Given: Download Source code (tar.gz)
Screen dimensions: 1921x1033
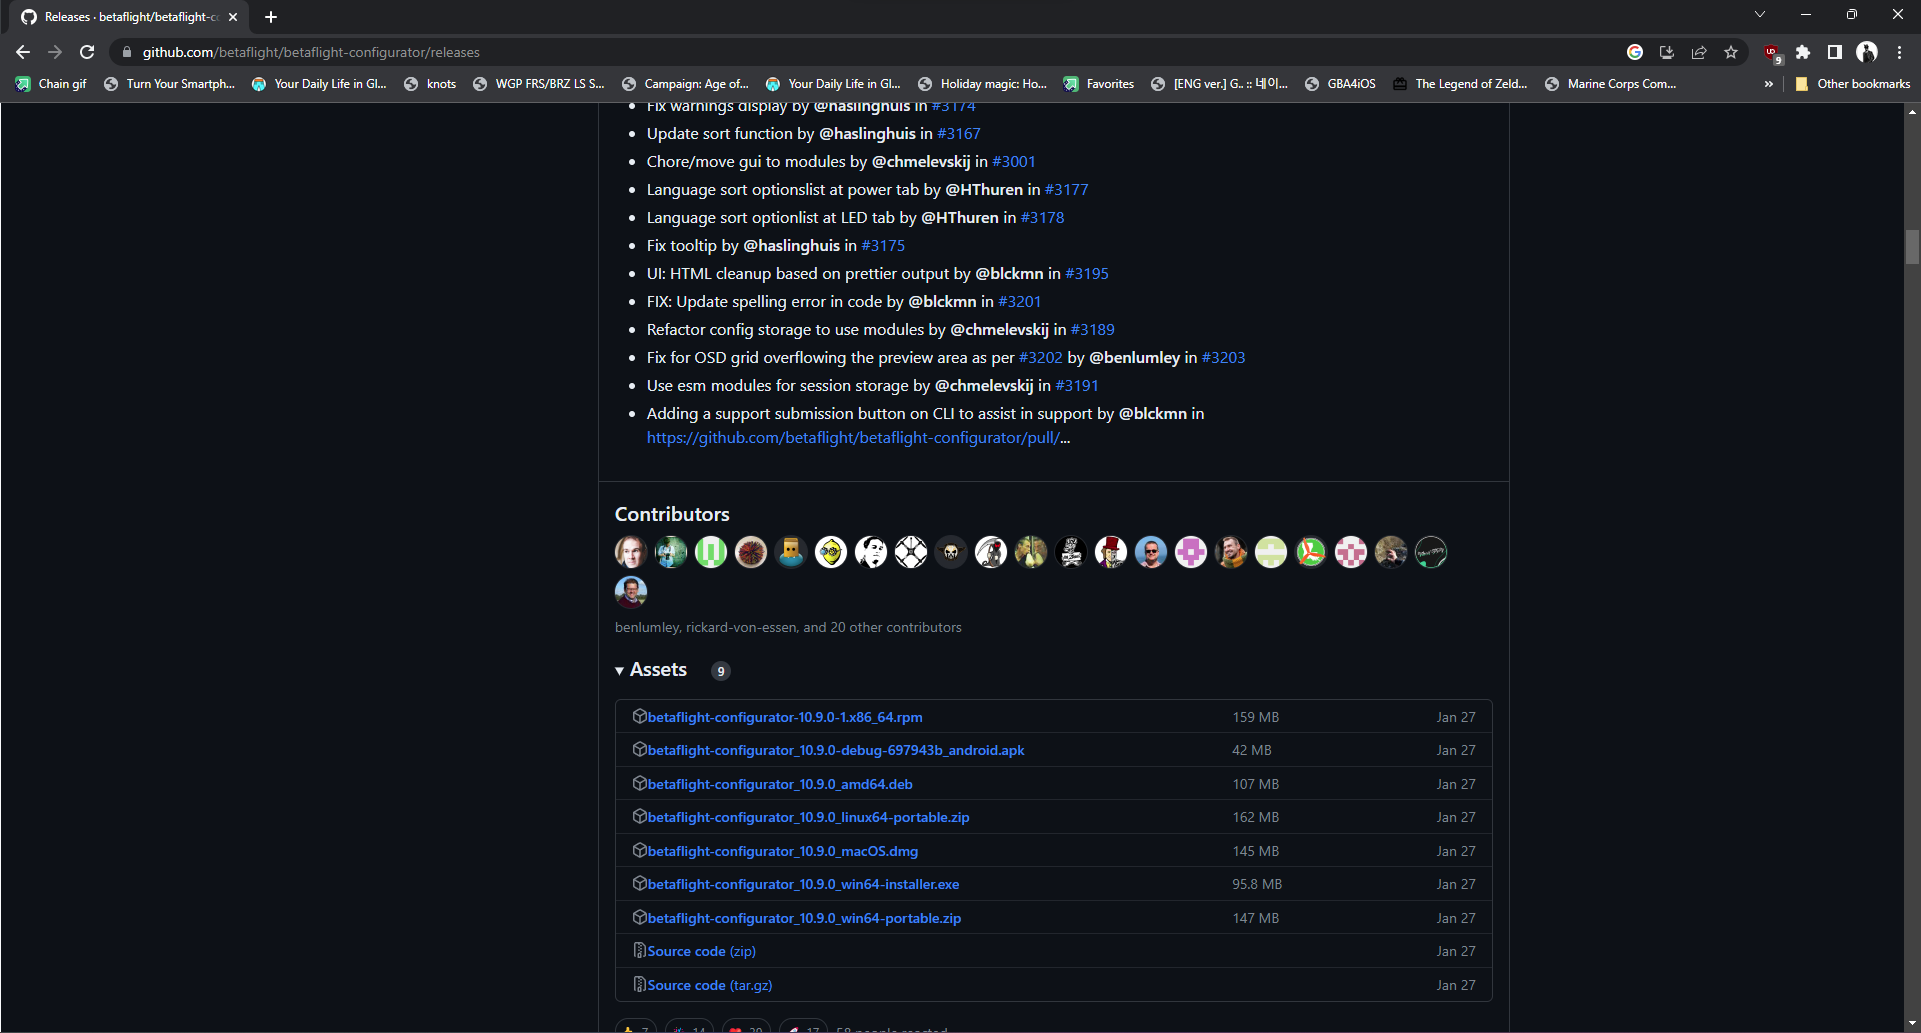Looking at the screenshot, I should [x=710, y=985].
